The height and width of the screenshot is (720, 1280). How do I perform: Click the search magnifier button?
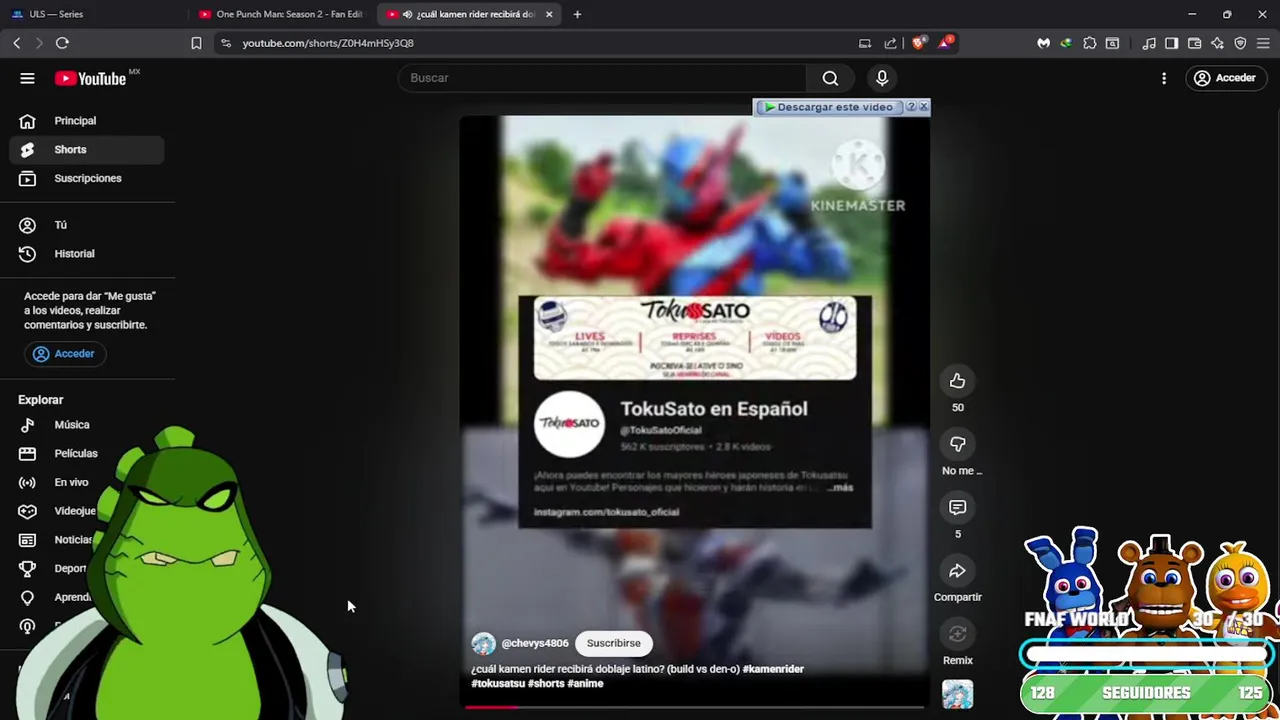click(x=830, y=78)
